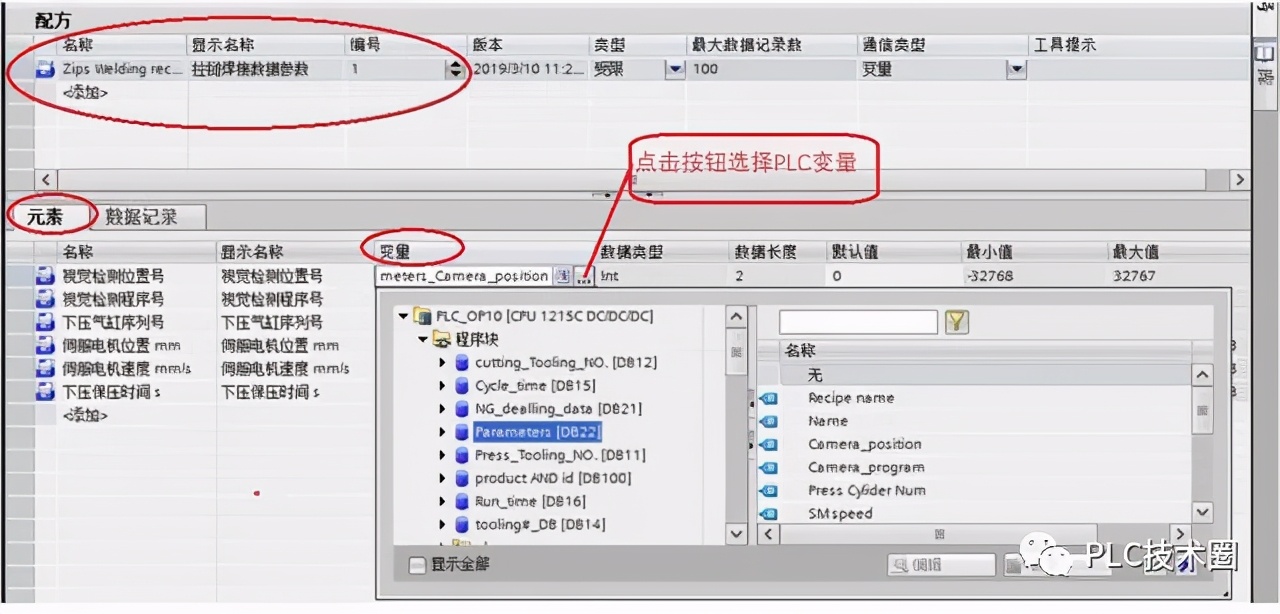Select the SM speed variable entry
Viewport: 1280px width, 614px height.
840,513
